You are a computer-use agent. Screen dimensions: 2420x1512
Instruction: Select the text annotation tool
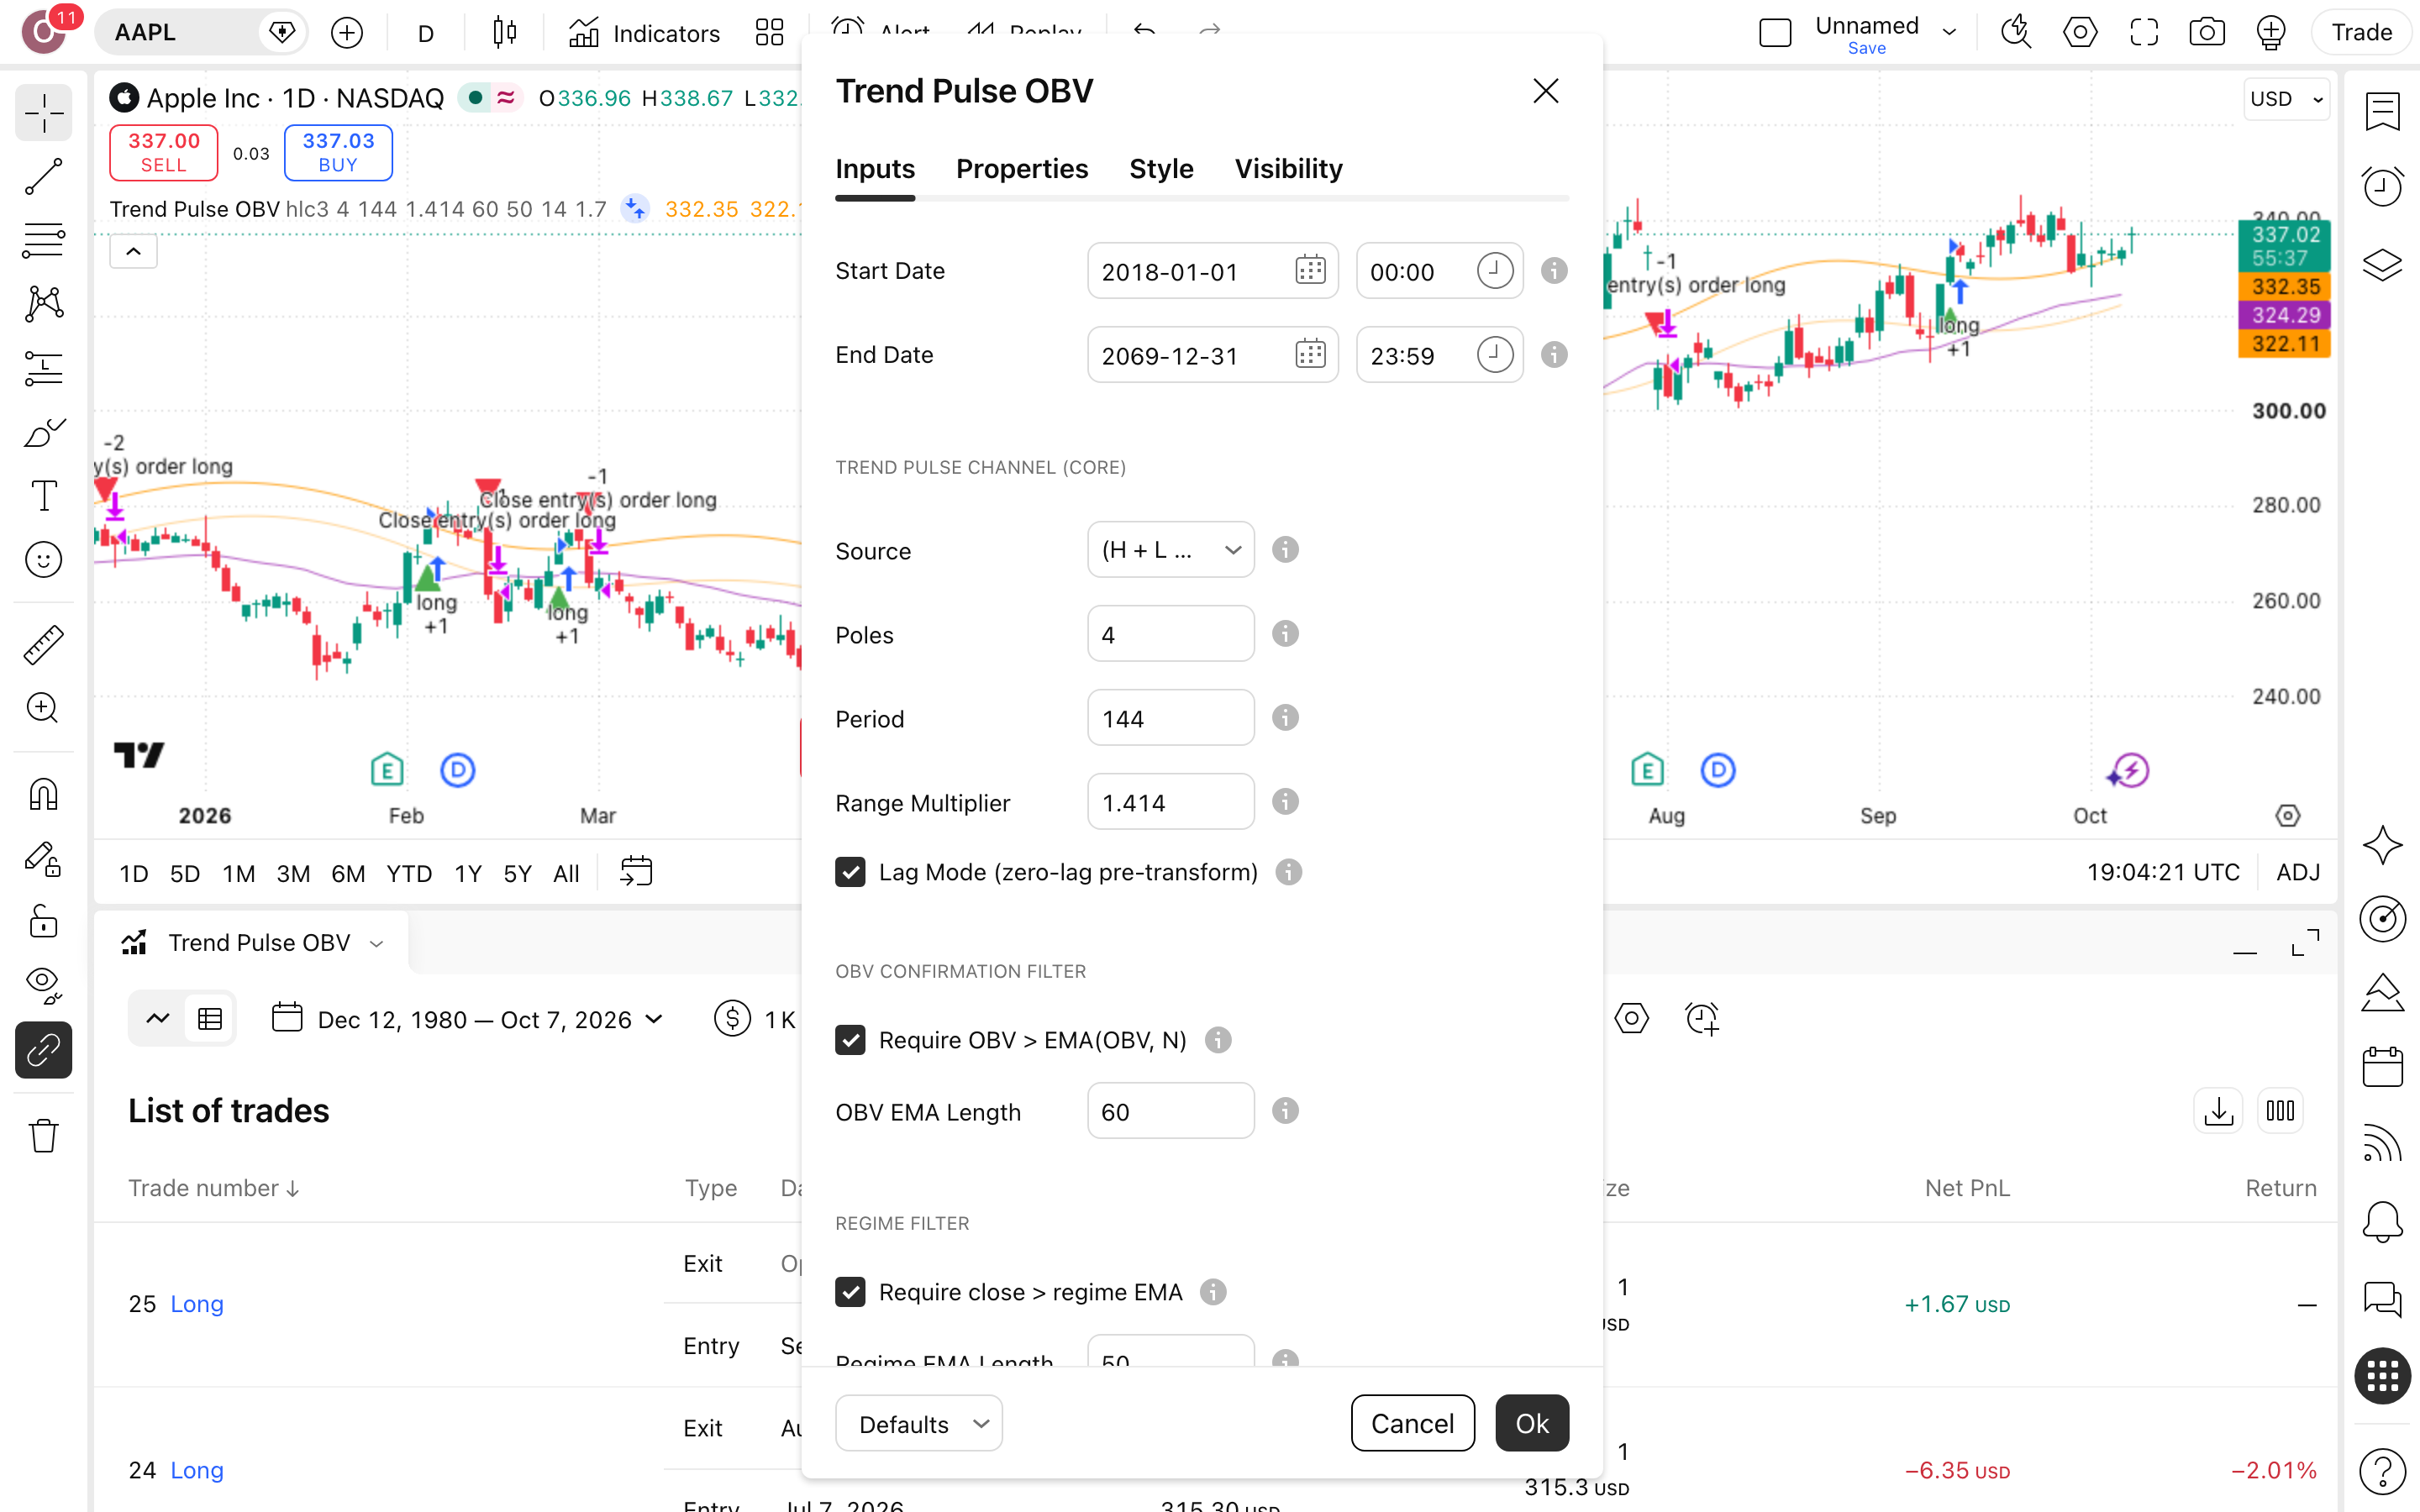pyautogui.click(x=43, y=495)
